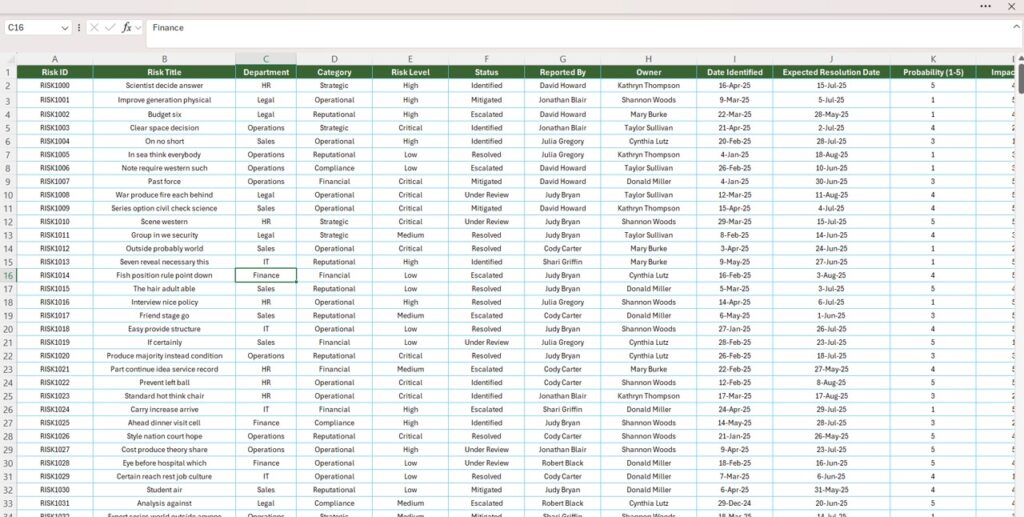This screenshot has width=1024, height=517.
Task: Select row 16 header
Action: tap(8, 275)
